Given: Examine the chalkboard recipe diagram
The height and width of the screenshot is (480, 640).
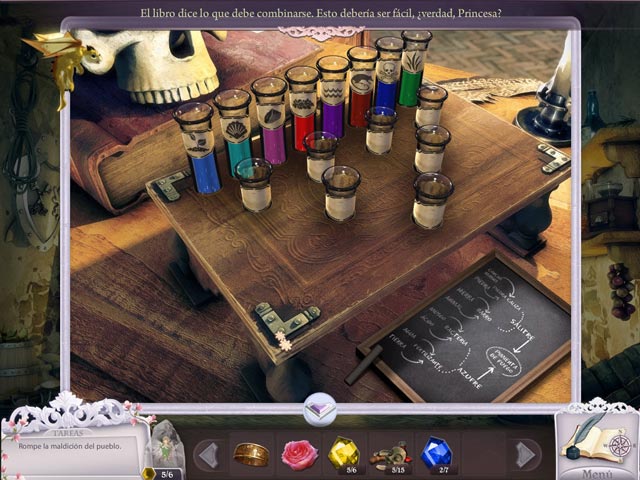Looking at the screenshot, I should [467, 327].
